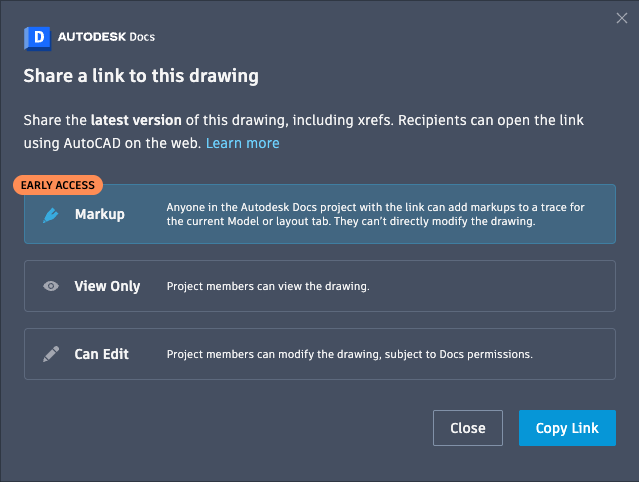Click the View Only eye icon

pos(51,286)
